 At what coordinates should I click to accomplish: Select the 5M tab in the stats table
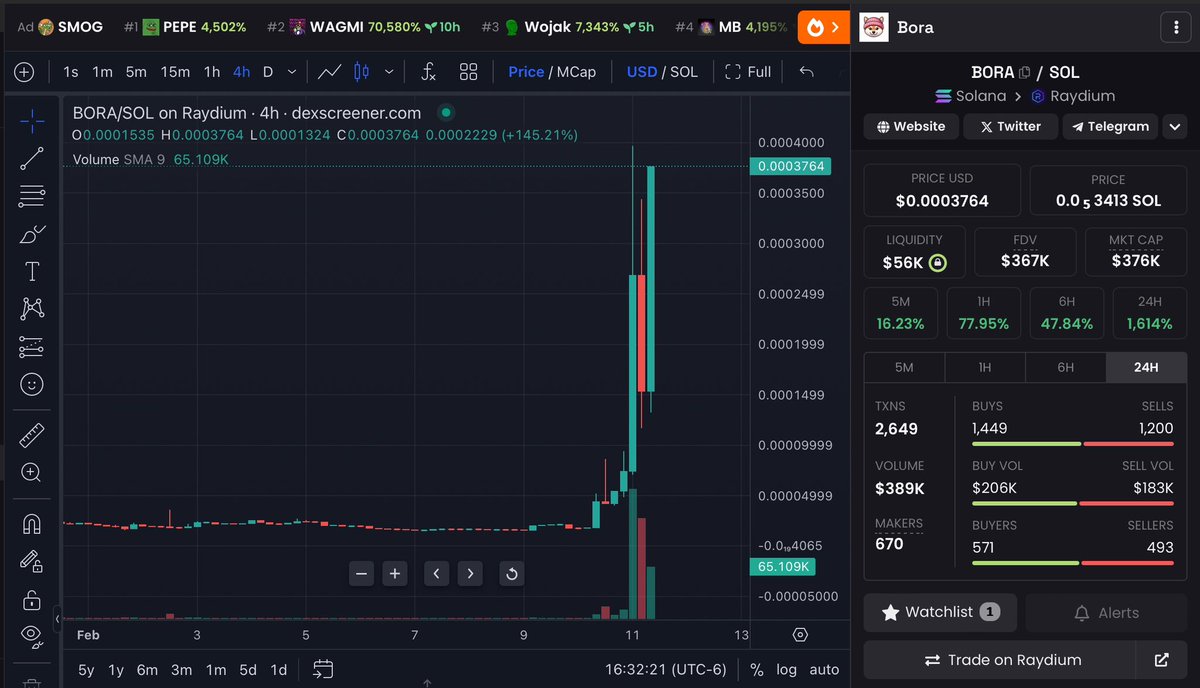pos(904,368)
